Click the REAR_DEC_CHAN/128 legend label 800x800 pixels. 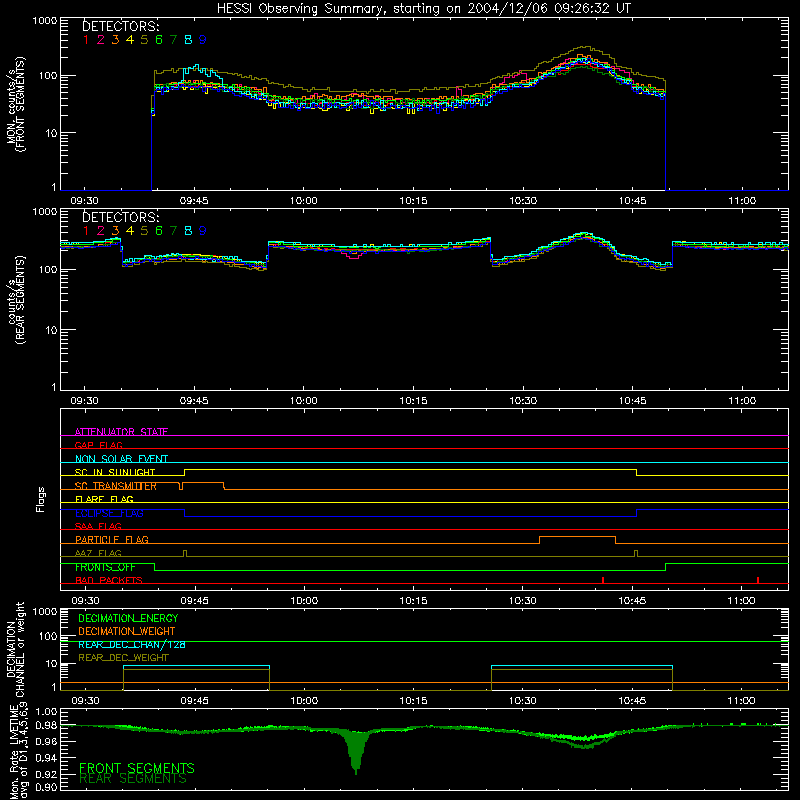point(132,644)
